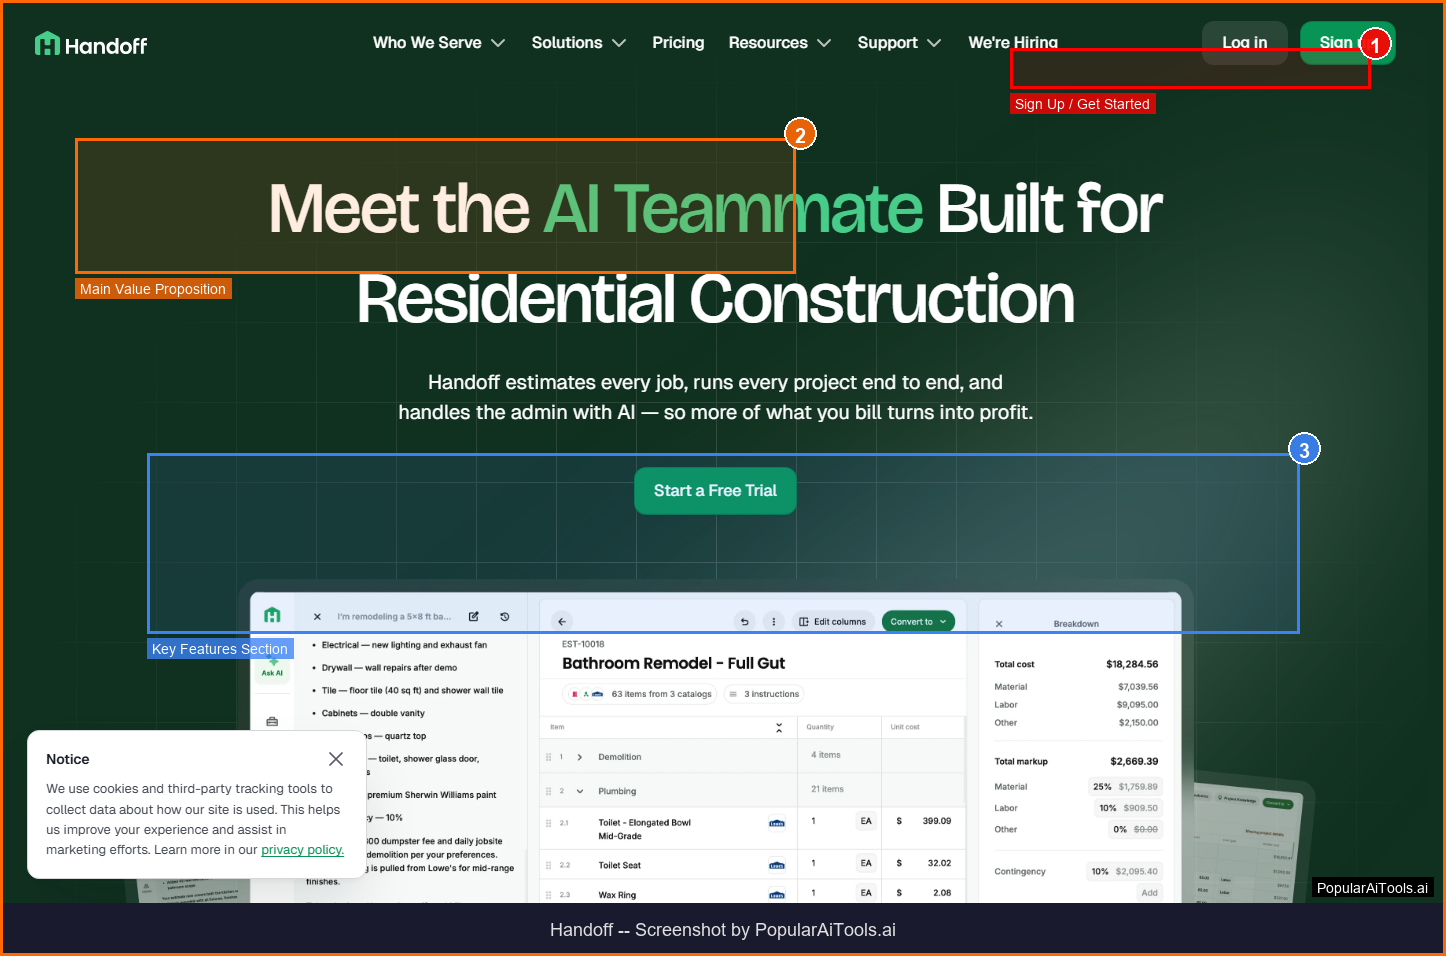The image size is (1446, 956).
Task: Expand the Demolition row
Action: click(x=580, y=757)
